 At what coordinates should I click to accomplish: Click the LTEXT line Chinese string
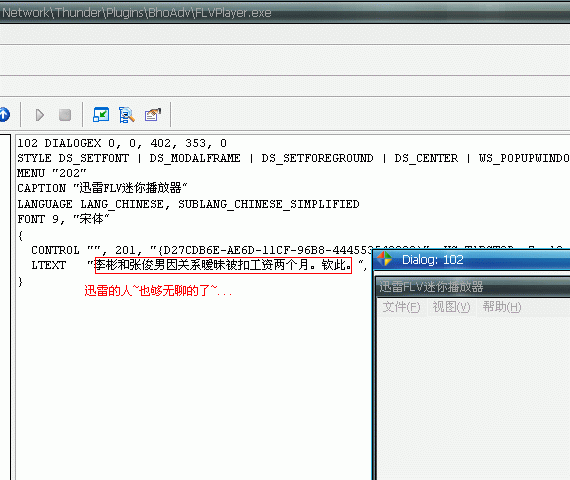point(223,265)
